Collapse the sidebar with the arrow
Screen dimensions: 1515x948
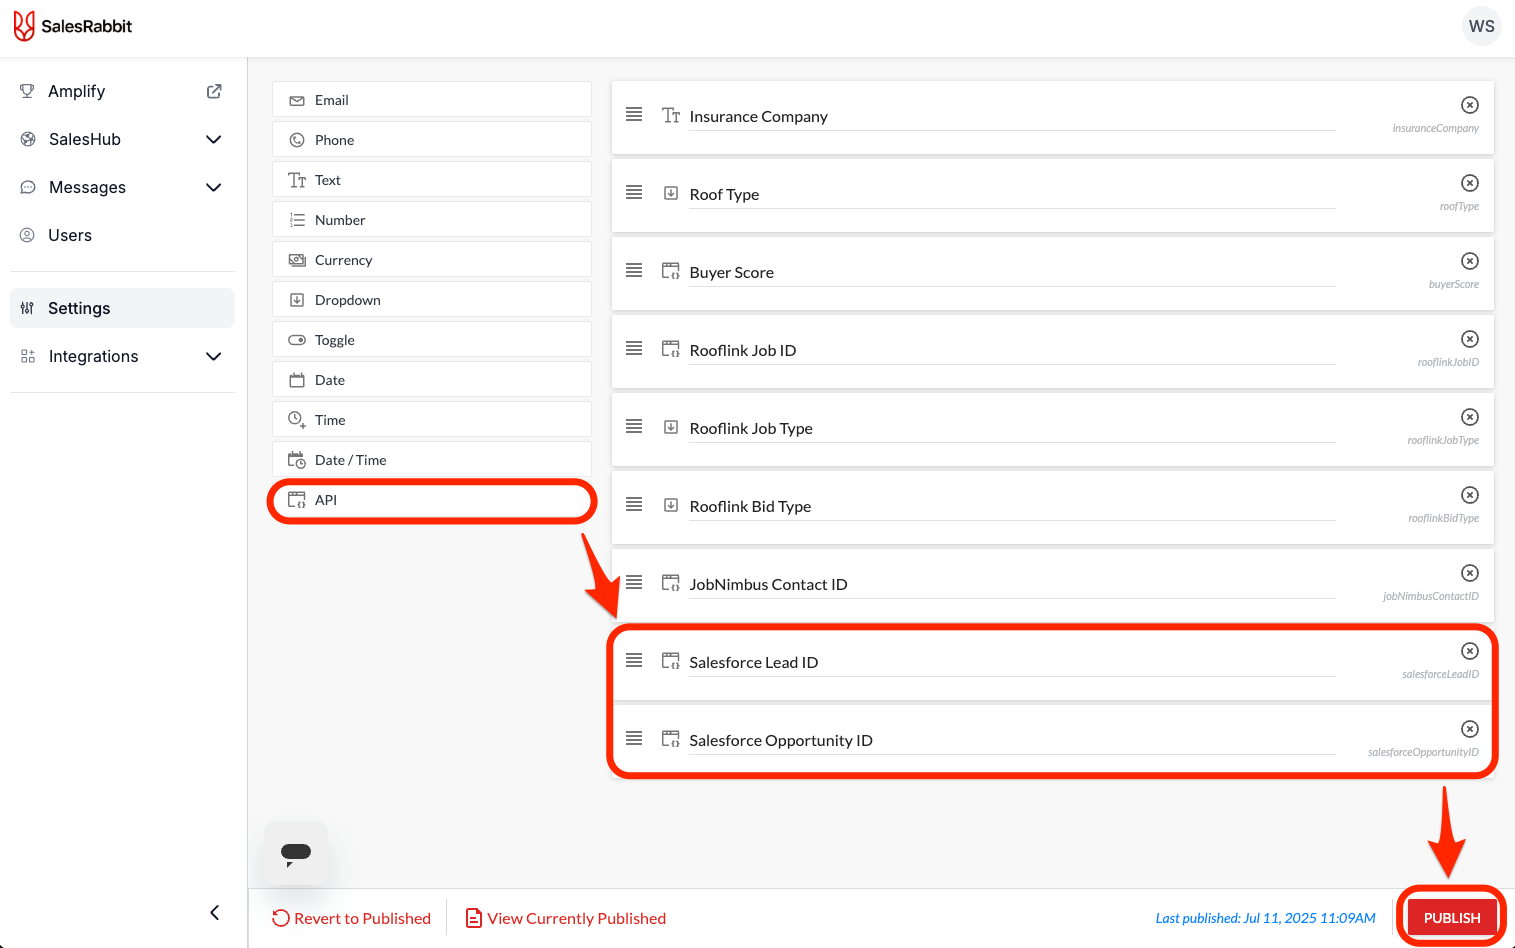(215, 912)
